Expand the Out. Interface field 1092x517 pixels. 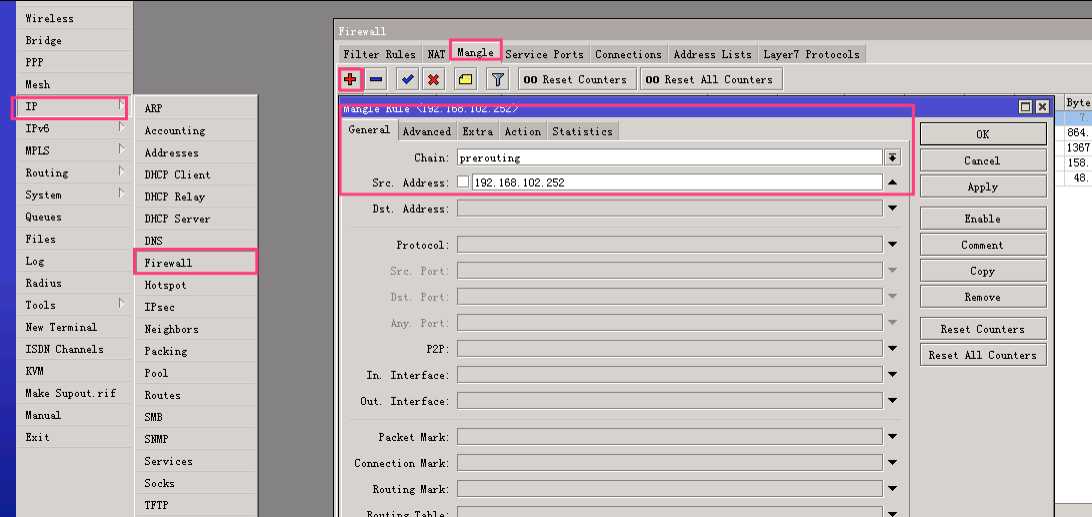pos(892,401)
